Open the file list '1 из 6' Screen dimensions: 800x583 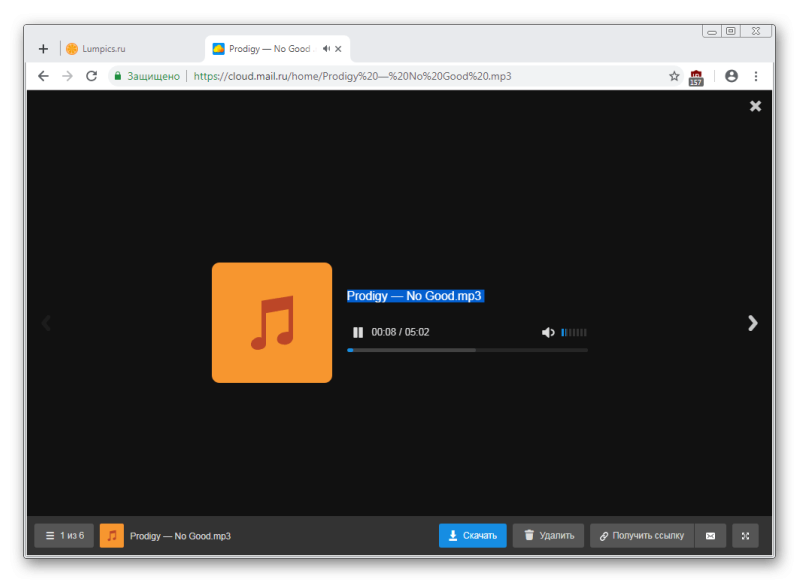coord(64,536)
